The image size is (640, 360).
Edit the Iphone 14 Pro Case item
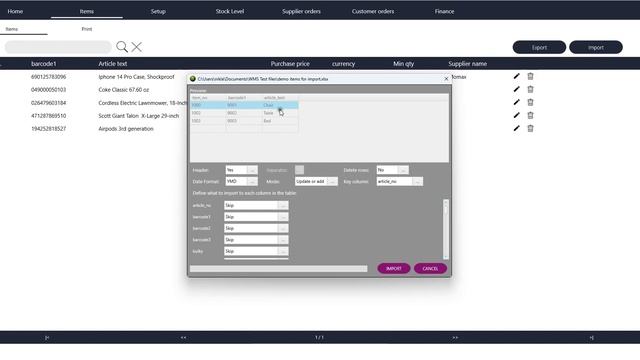(516, 76)
